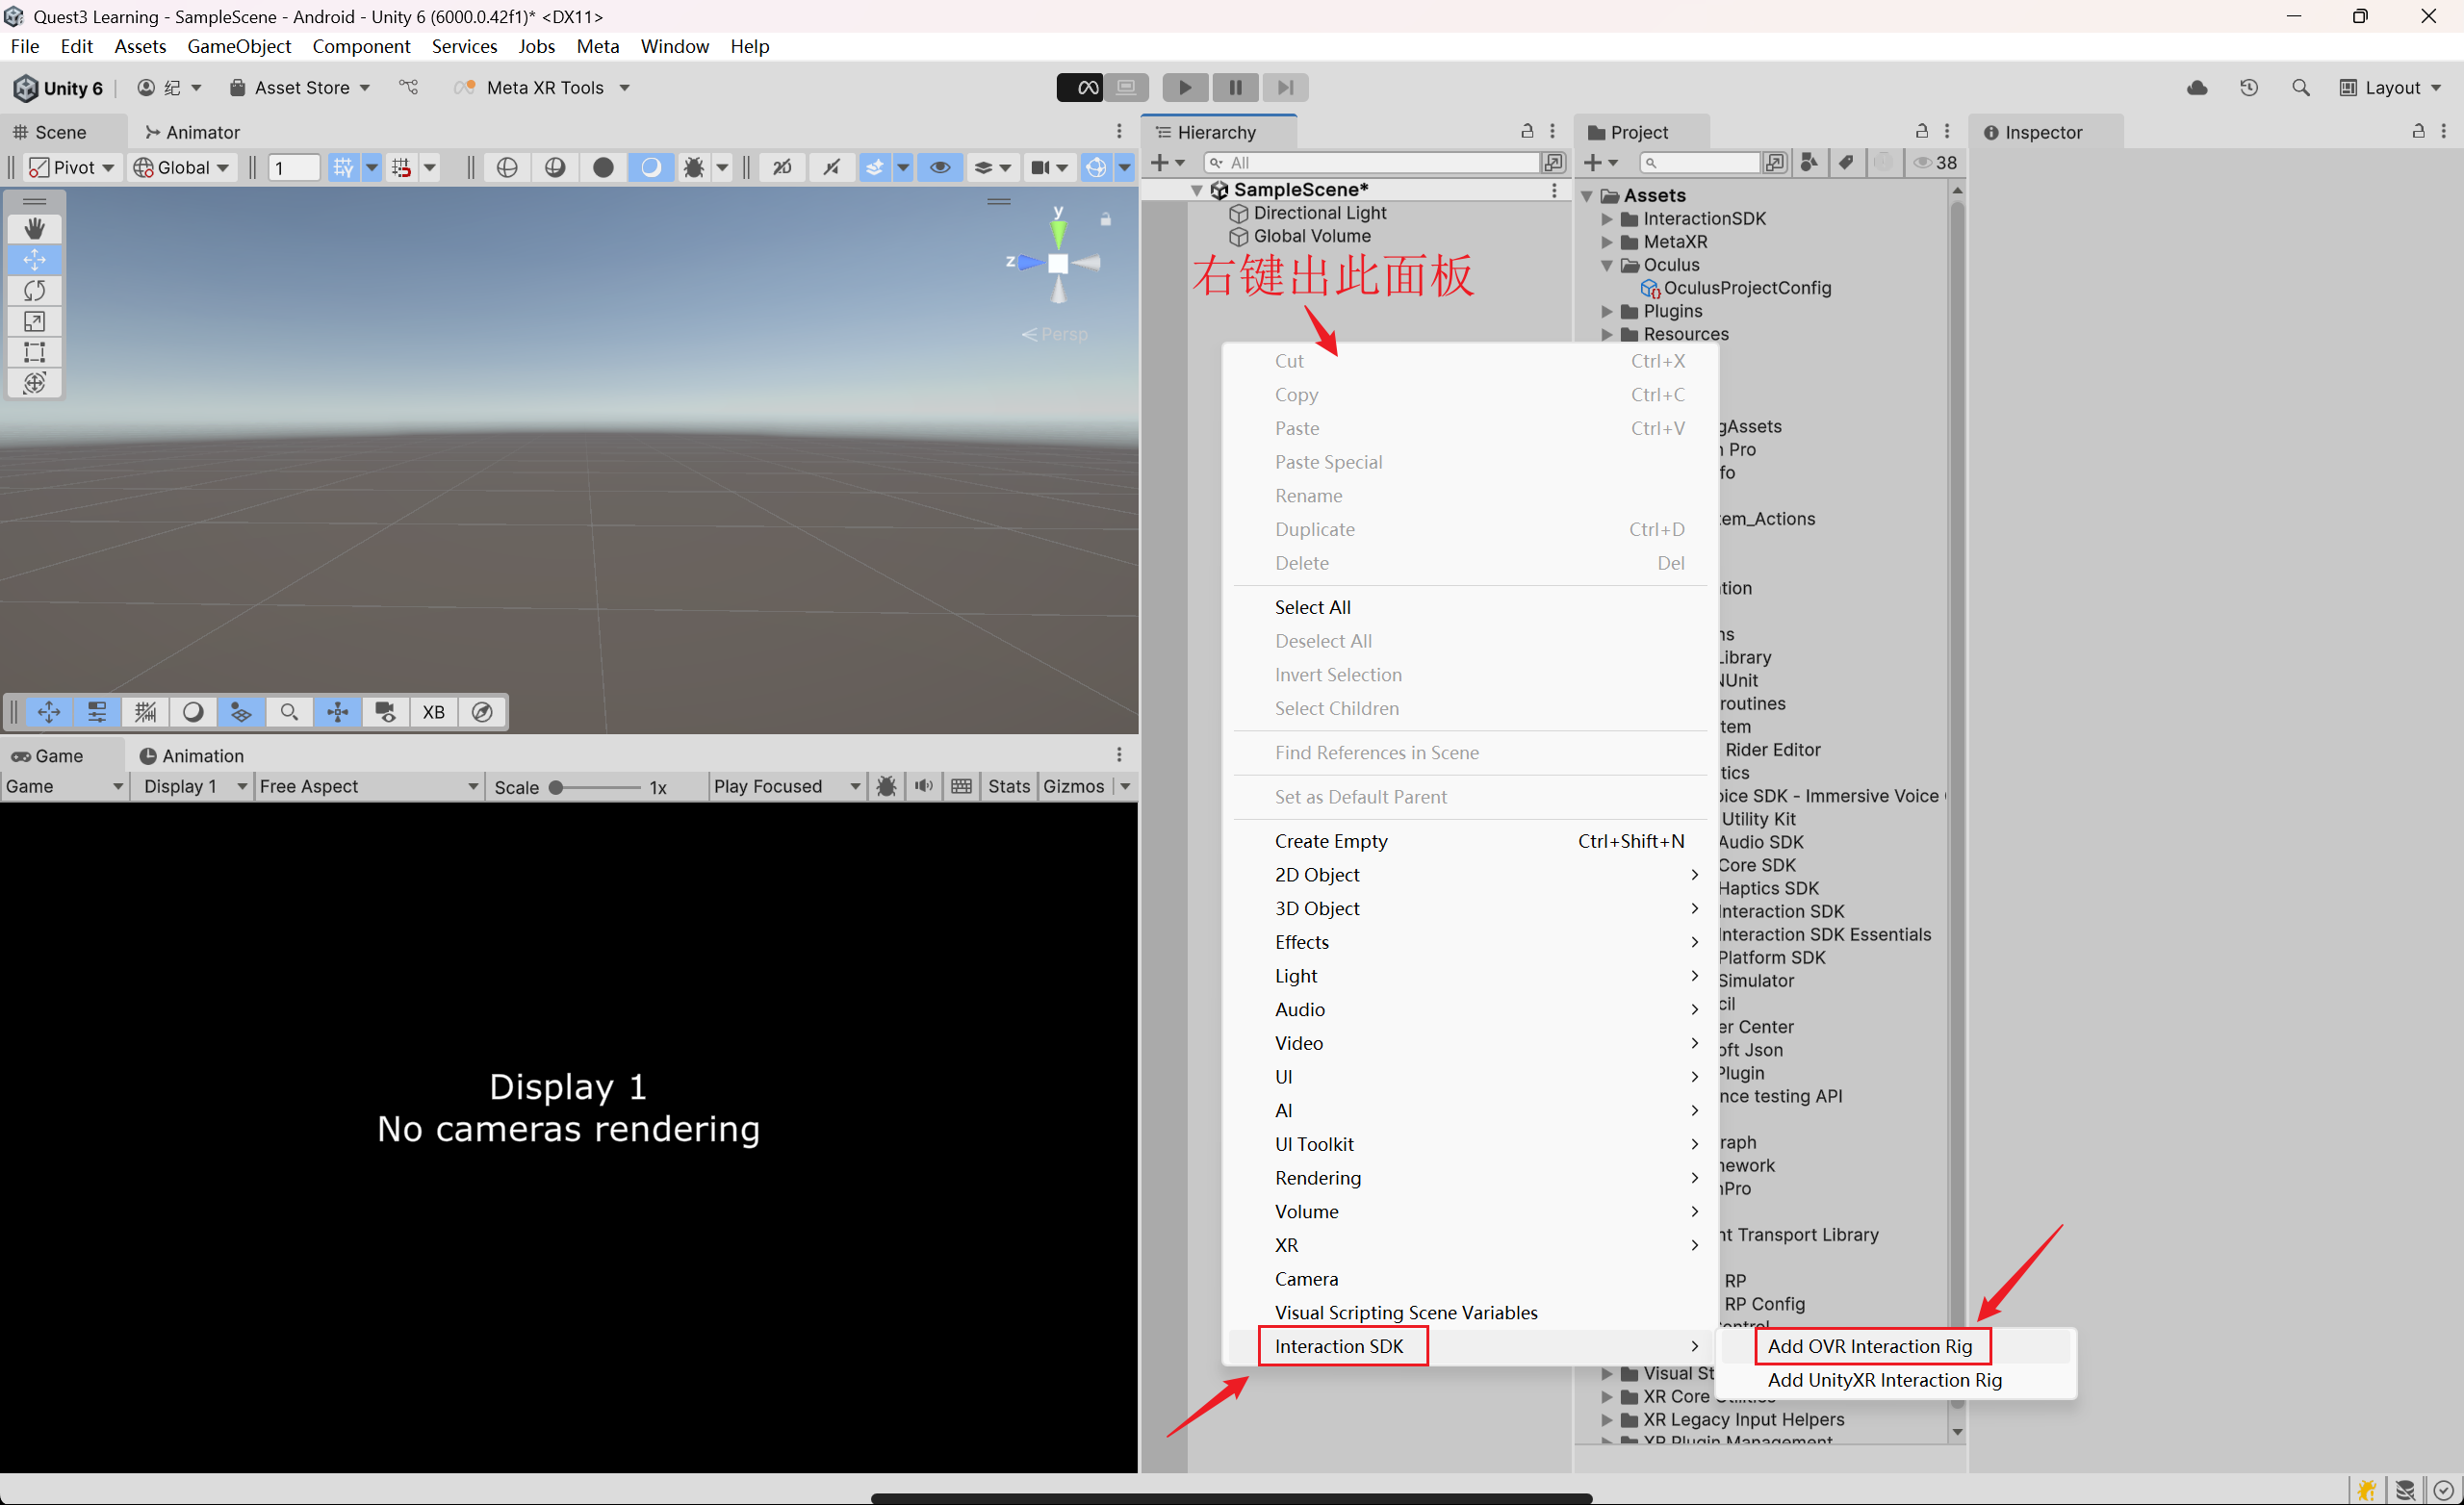
Task: Click the Project search field
Action: coord(1699,163)
